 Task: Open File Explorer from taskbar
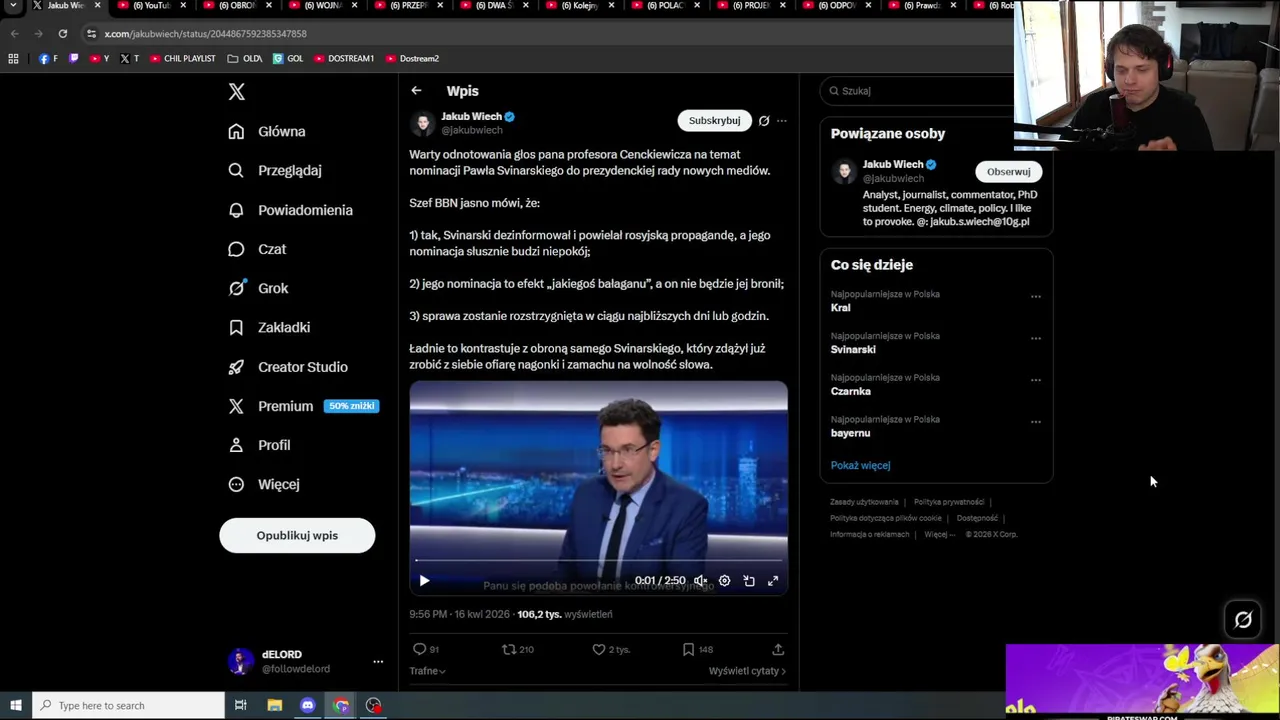[274, 705]
